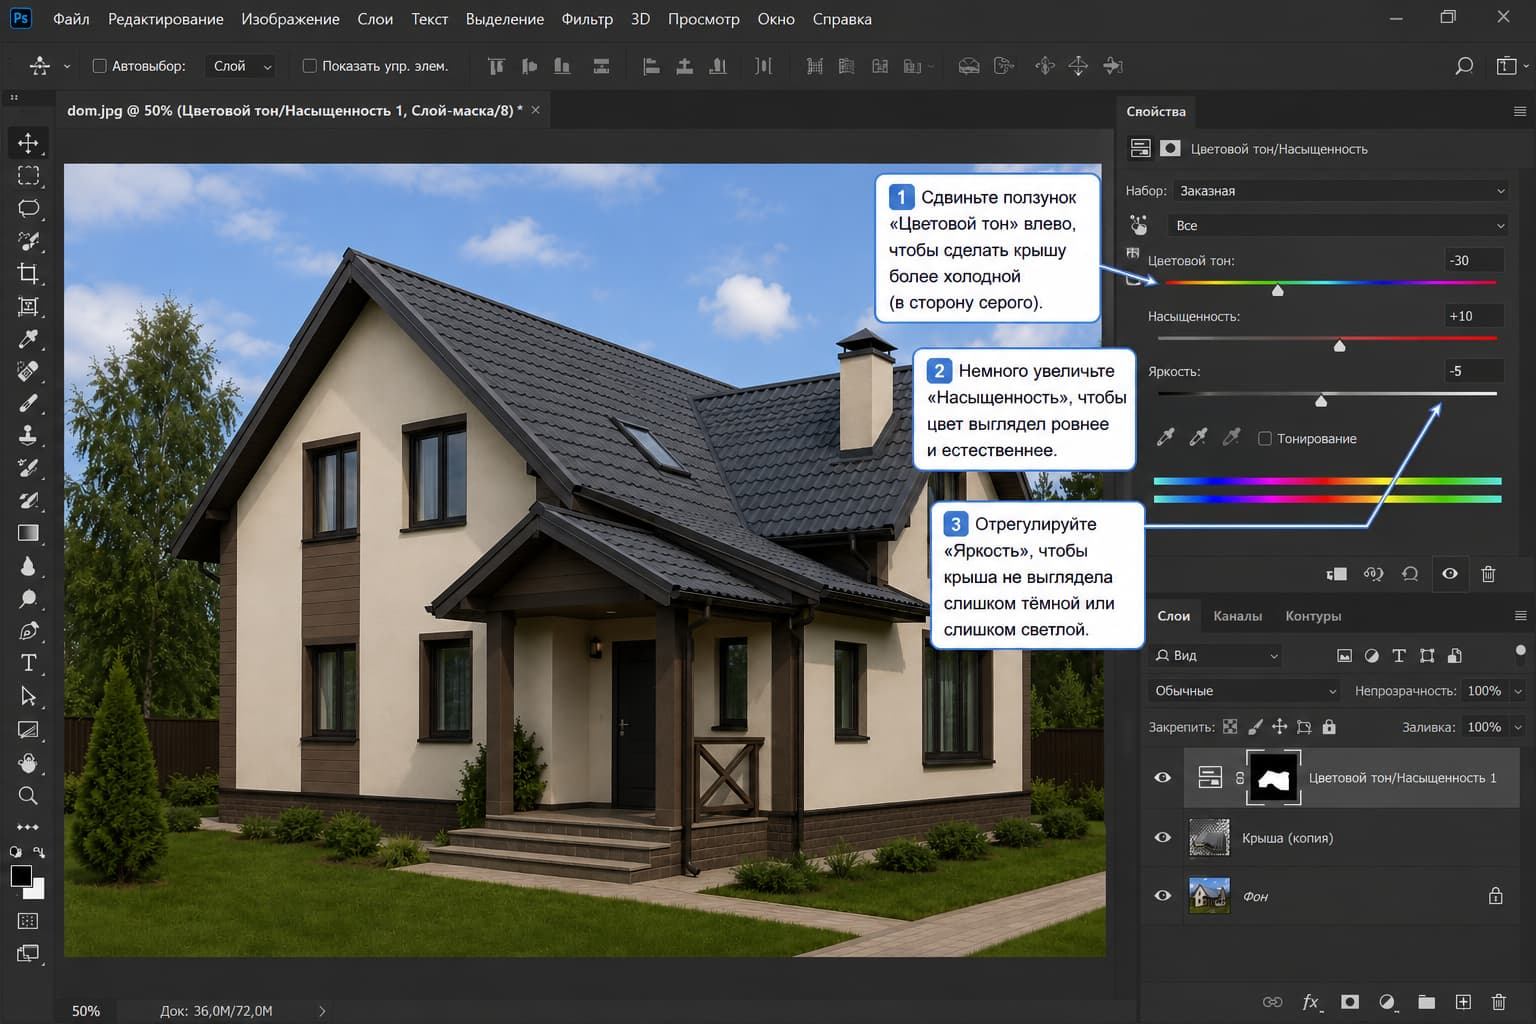The image size is (1536, 1024).
Task: Add a layer mask from panel bottom
Action: click(1349, 1001)
